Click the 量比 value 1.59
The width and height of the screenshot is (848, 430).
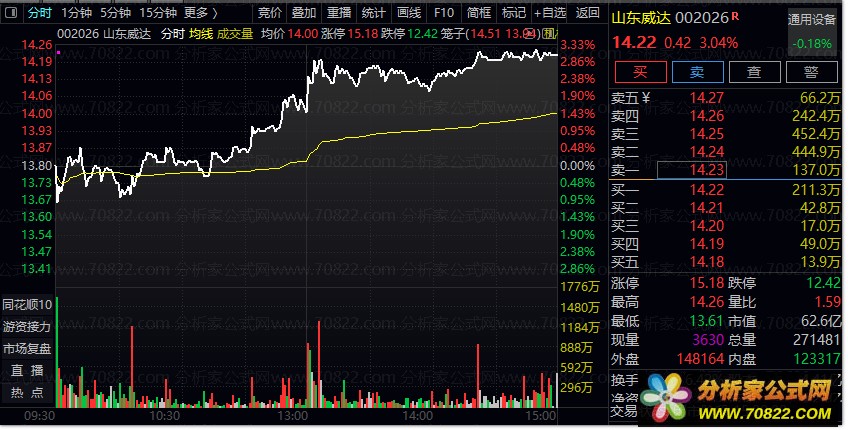coord(825,302)
